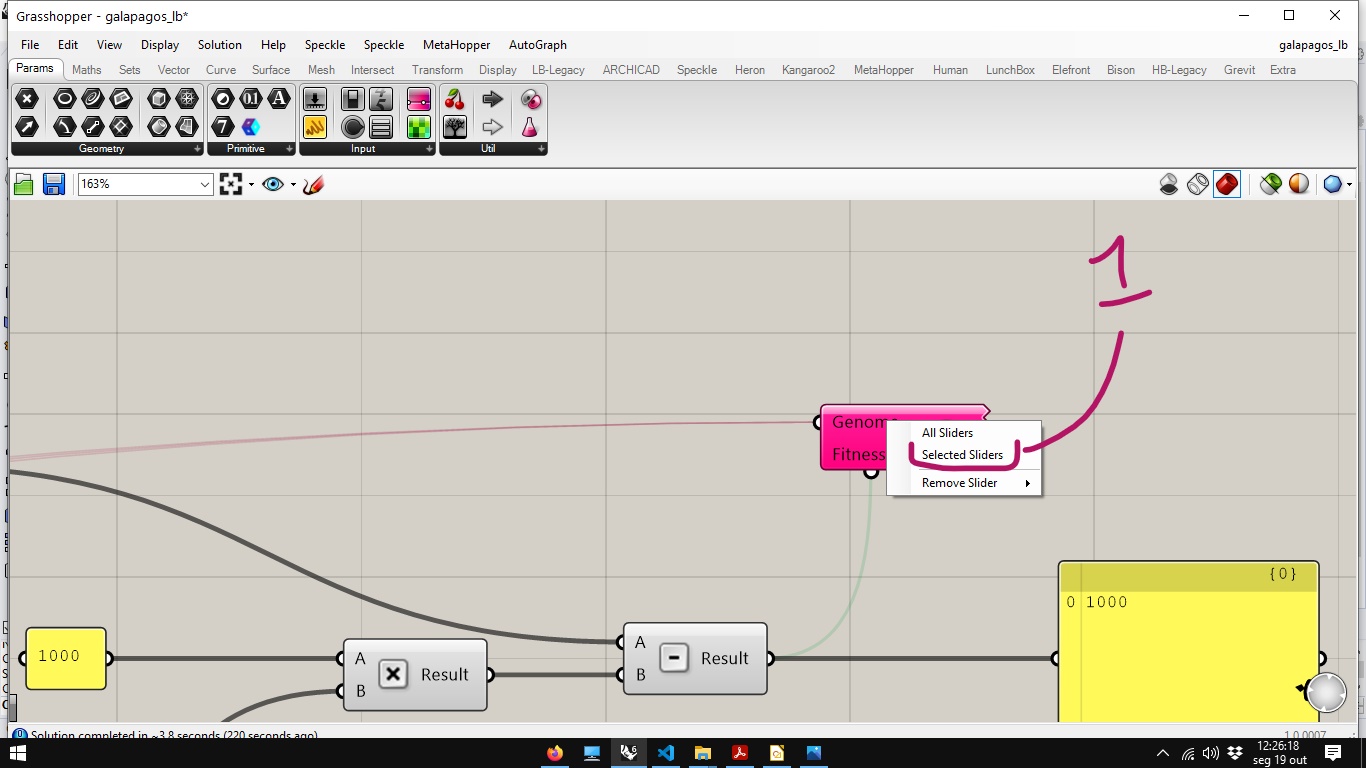Expand the Geometry panel
Image resolution: width=1366 pixels, height=768 pixels.
[x=197, y=149]
